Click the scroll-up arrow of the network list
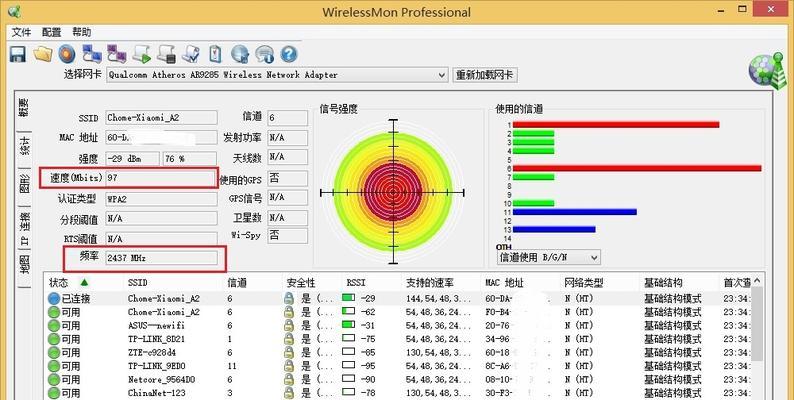Viewport: 794px width, 400px height. (x=757, y=281)
